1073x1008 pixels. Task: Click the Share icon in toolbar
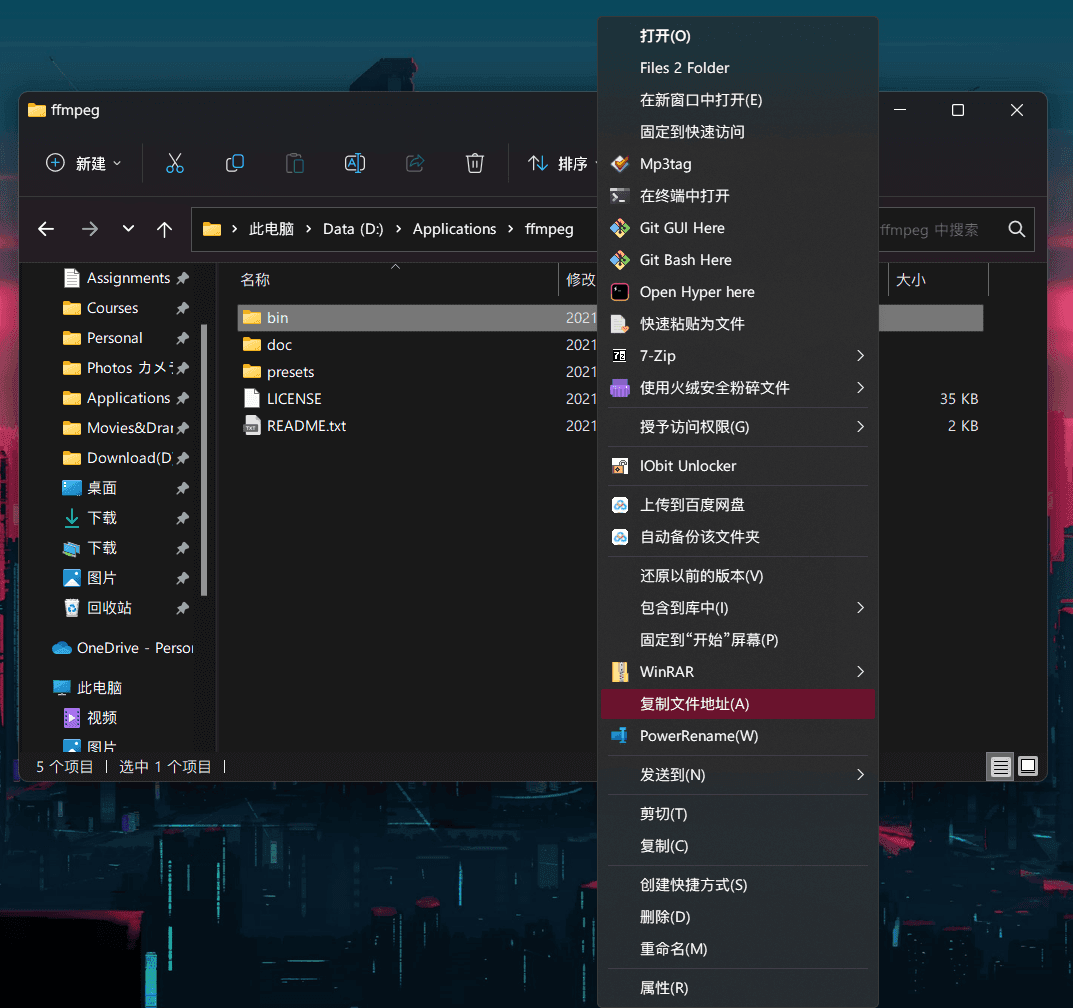click(x=415, y=164)
